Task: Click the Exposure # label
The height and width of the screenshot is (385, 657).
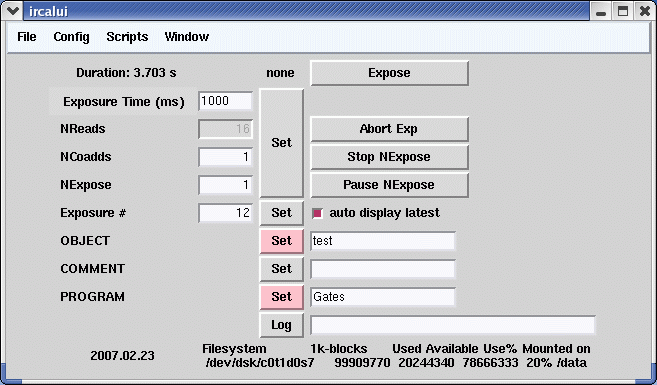Action: pos(93,213)
